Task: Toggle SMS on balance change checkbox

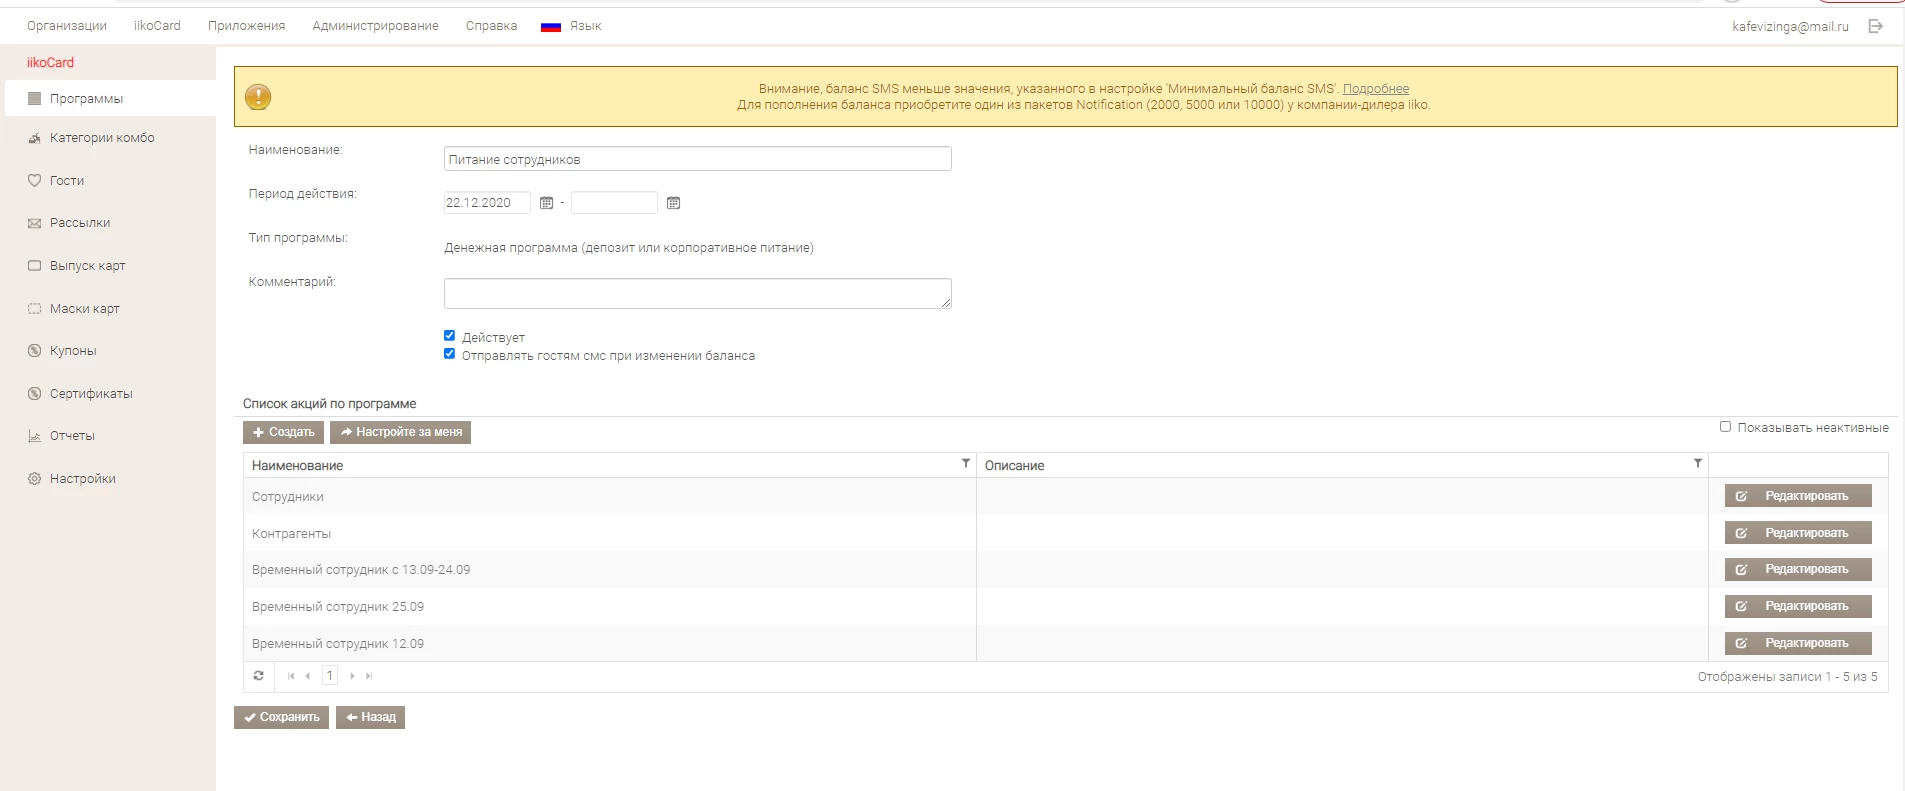Action: [449, 354]
